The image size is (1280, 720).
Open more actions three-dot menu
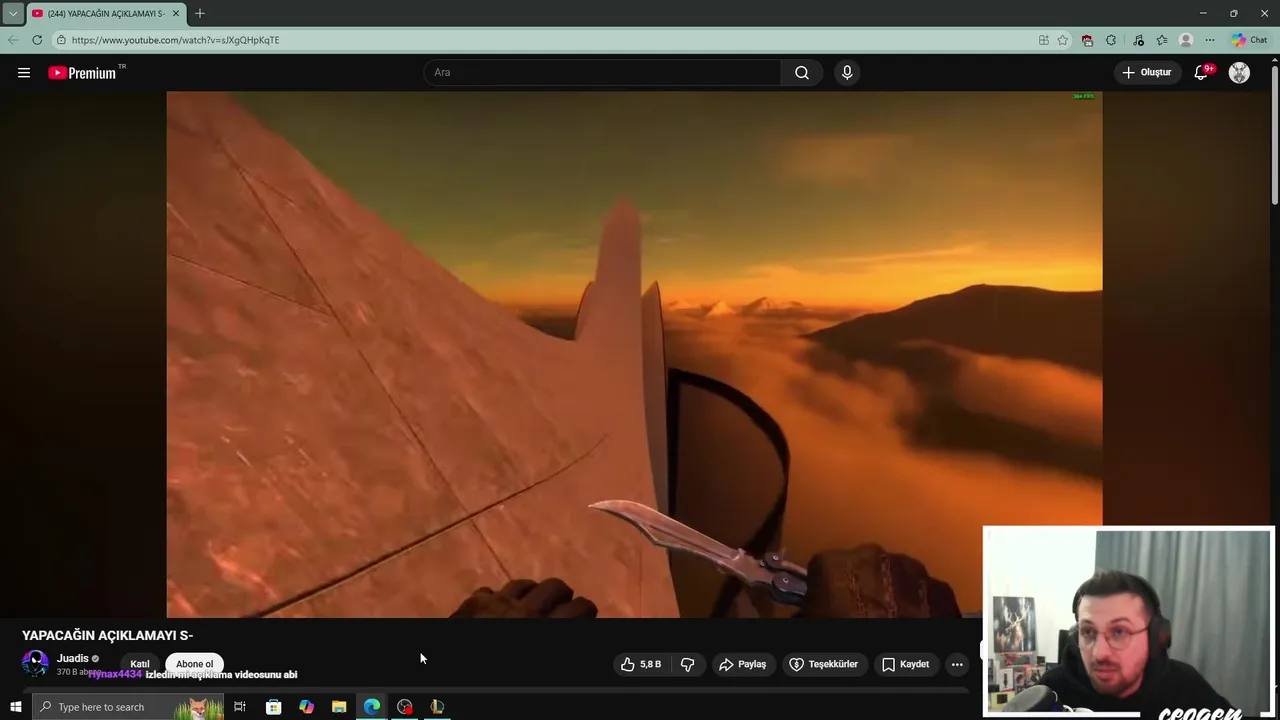957,664
